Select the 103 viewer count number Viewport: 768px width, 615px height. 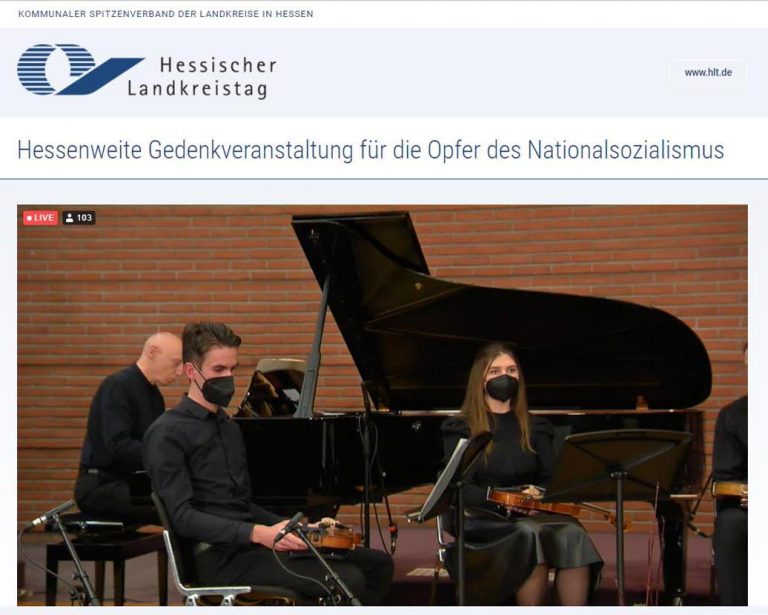pos(84,218)
